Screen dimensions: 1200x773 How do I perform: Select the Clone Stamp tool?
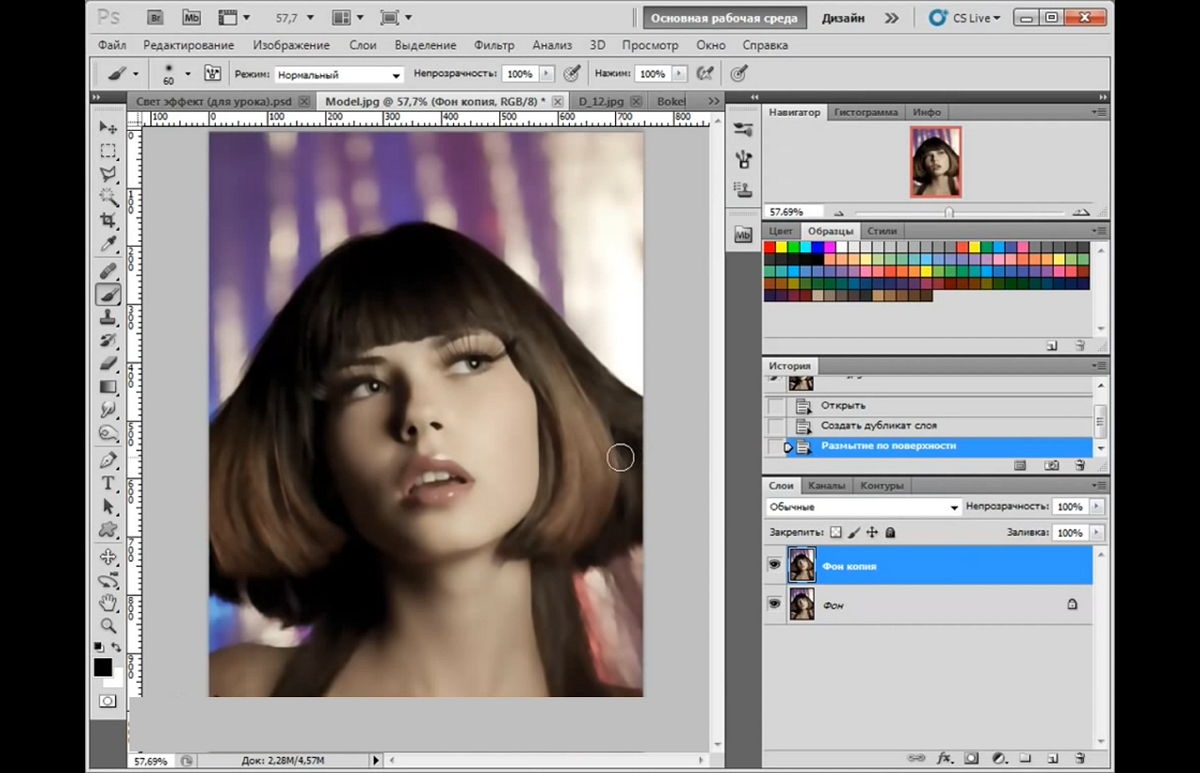(x=108, y=317)
